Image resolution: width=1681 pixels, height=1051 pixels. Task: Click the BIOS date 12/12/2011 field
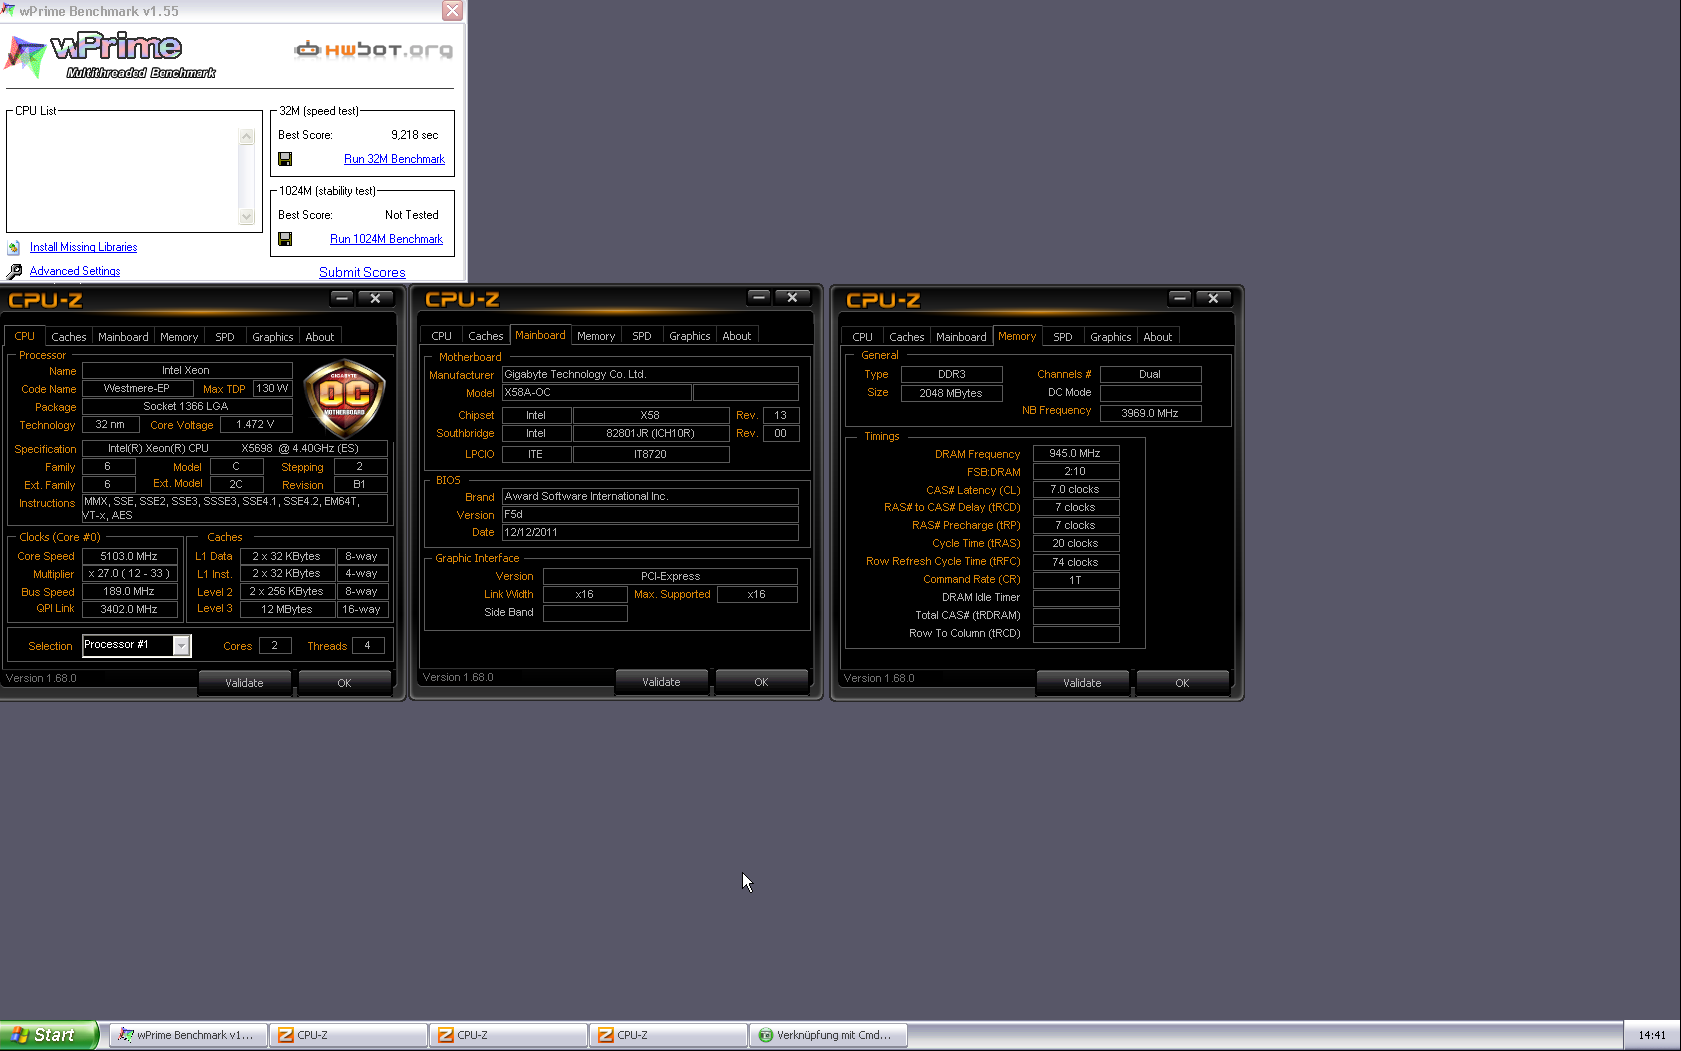[x=650, y=532]
